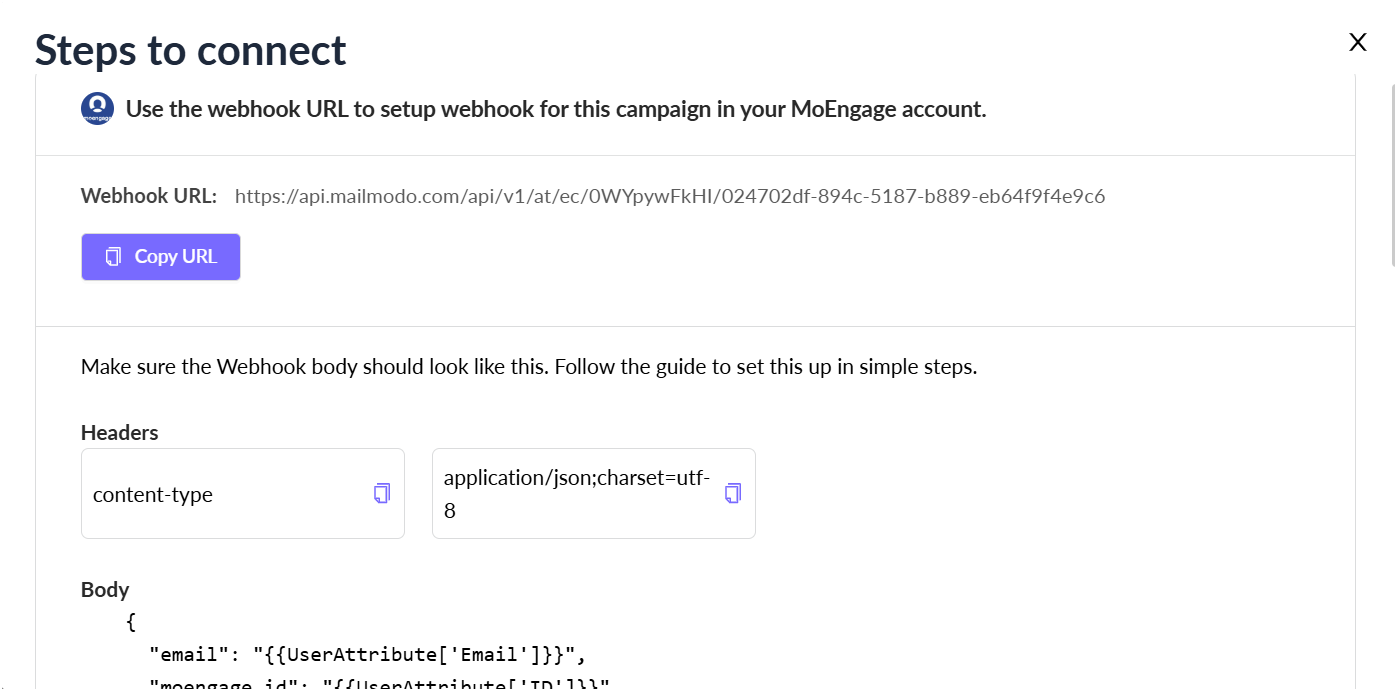Click the MoEngage webhook setup instruction text

[x=556, y=109]
